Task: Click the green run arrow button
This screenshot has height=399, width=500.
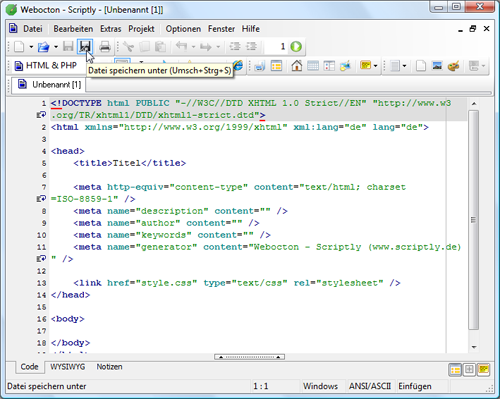Action: pyautogui.click(x=296, y=47)
